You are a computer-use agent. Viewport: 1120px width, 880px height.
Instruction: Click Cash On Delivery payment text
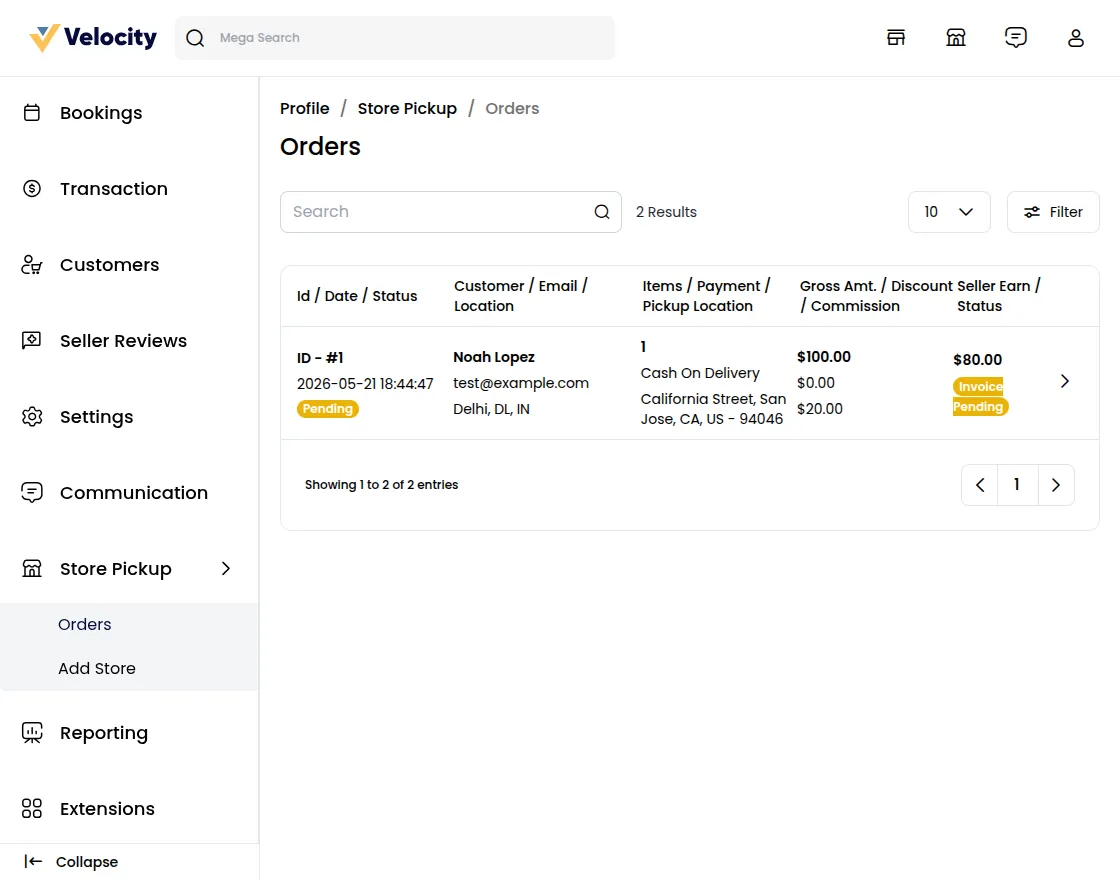tap(700, 373)
